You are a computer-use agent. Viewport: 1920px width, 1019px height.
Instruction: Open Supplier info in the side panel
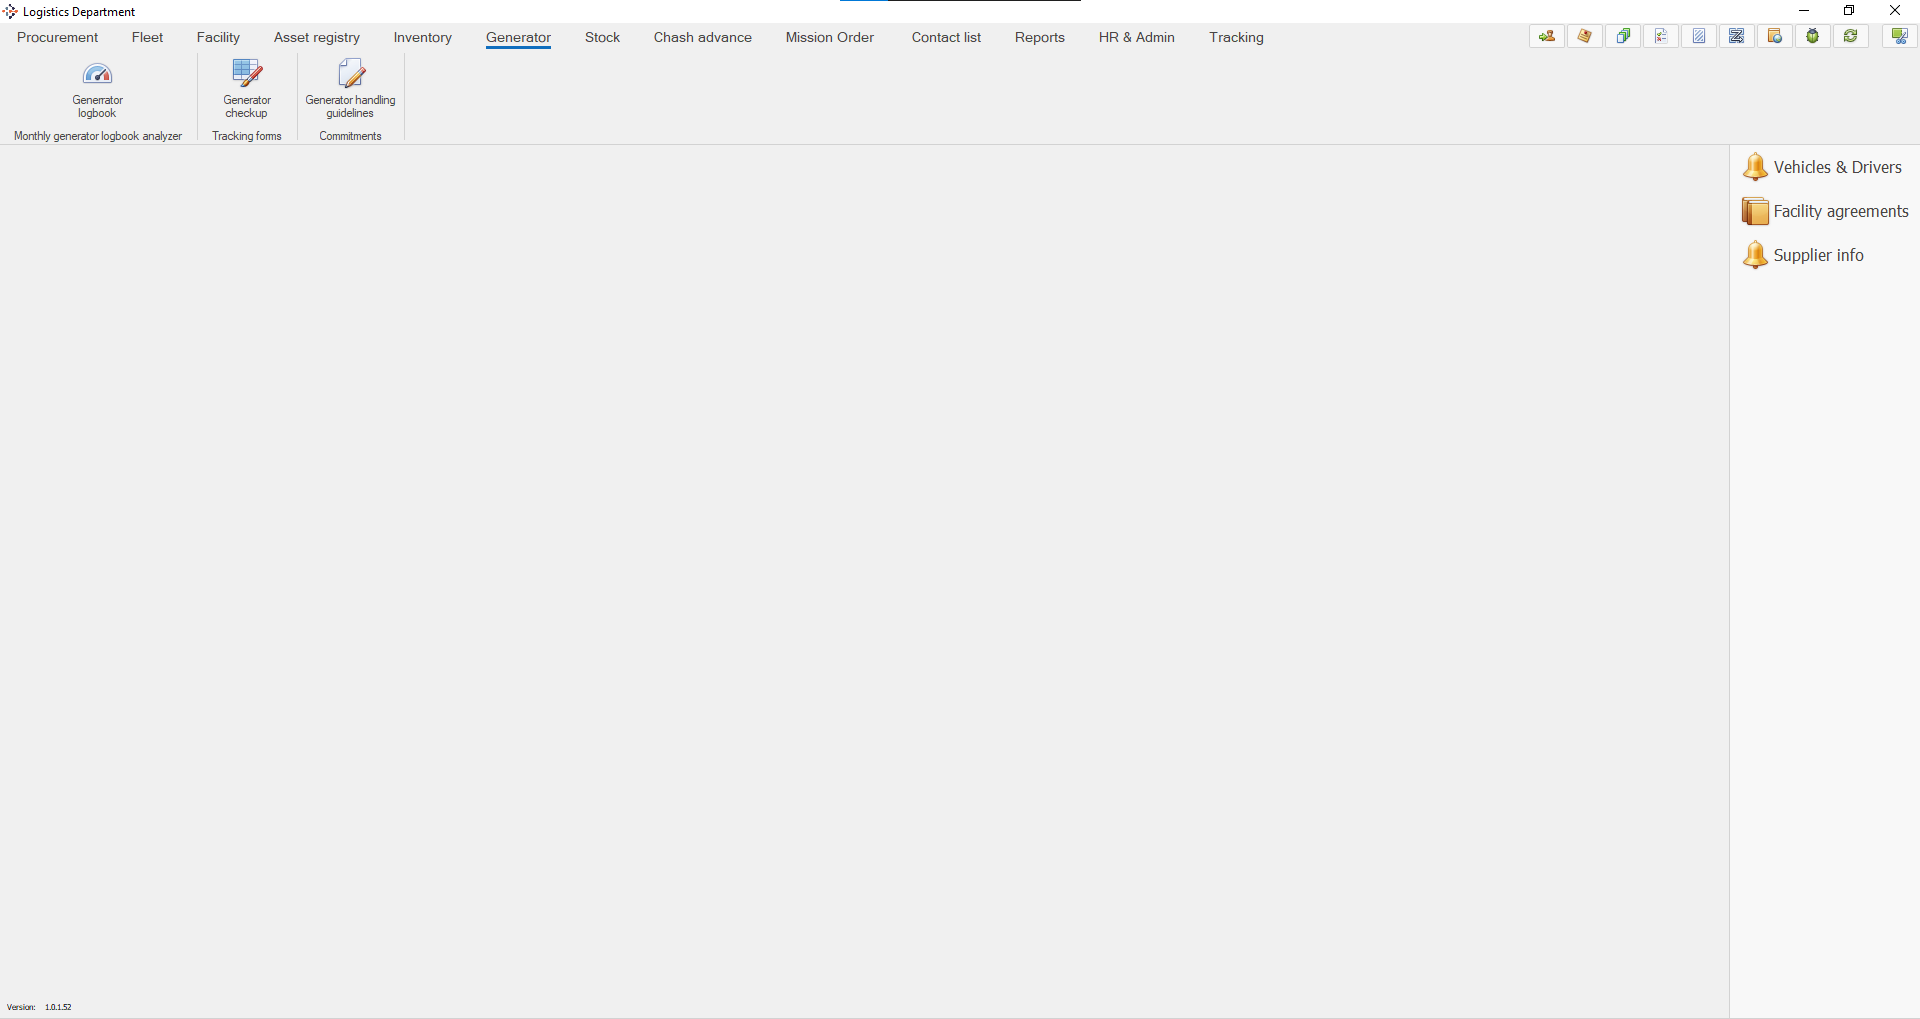tap(1818, 255)
